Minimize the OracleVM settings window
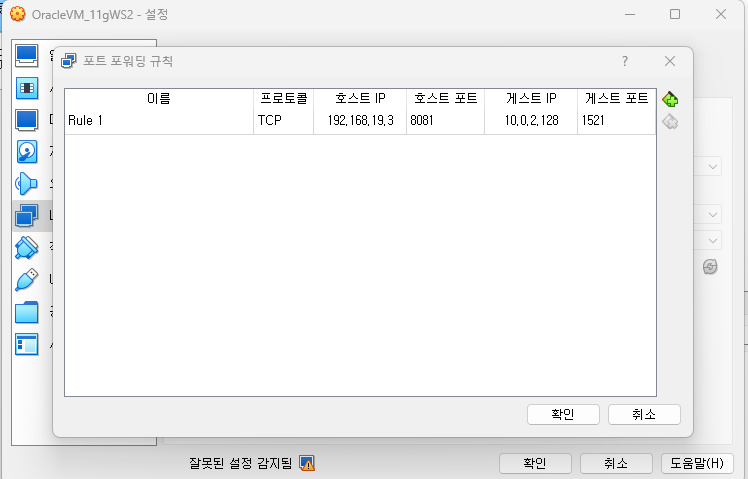Image resolution: width=748 pixels, height=479 pixels. (x=630, y=14)
